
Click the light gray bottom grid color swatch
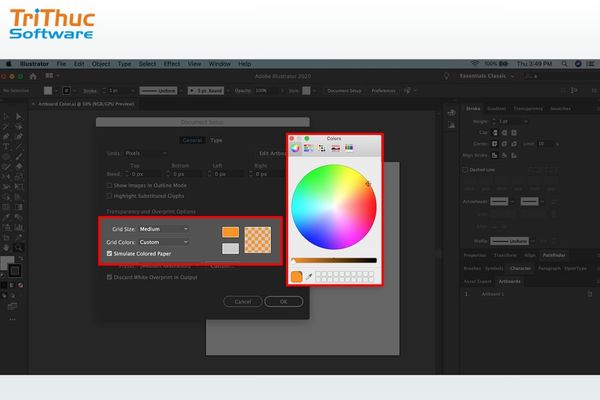tap(230, 249)
